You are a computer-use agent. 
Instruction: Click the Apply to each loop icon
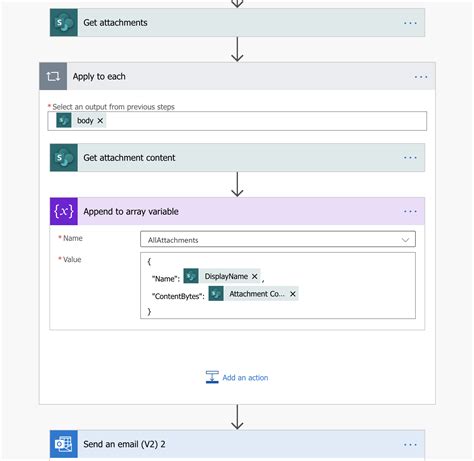point(53,76)
